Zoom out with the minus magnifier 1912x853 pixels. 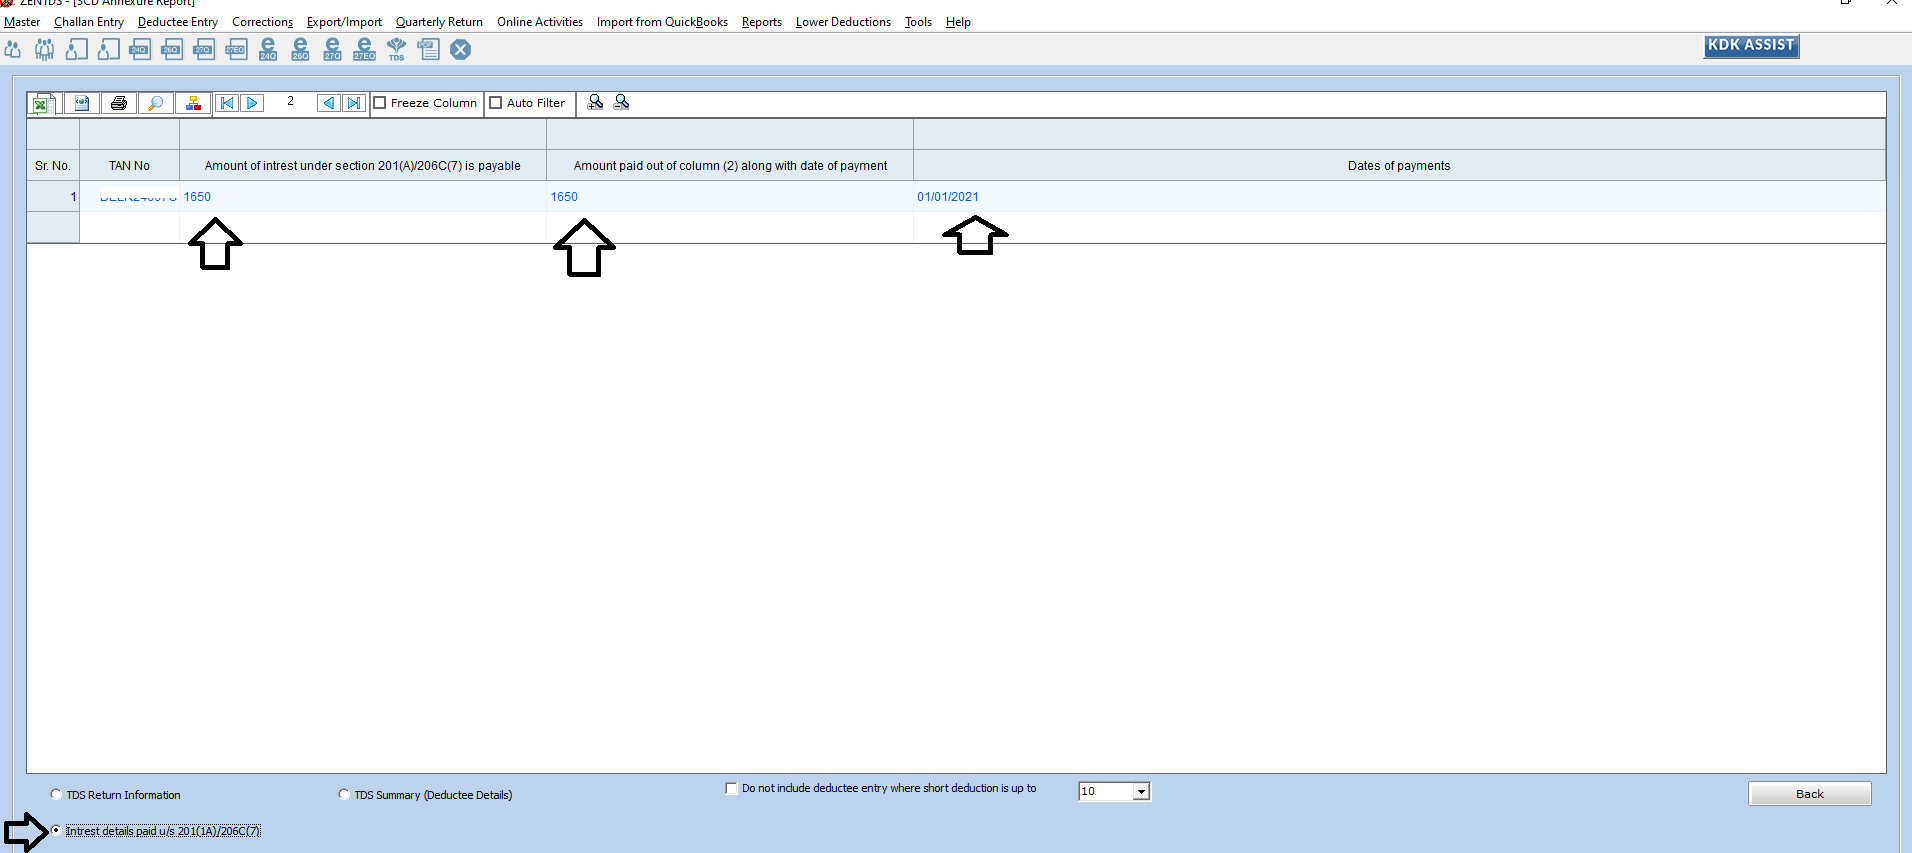point(621,102)
